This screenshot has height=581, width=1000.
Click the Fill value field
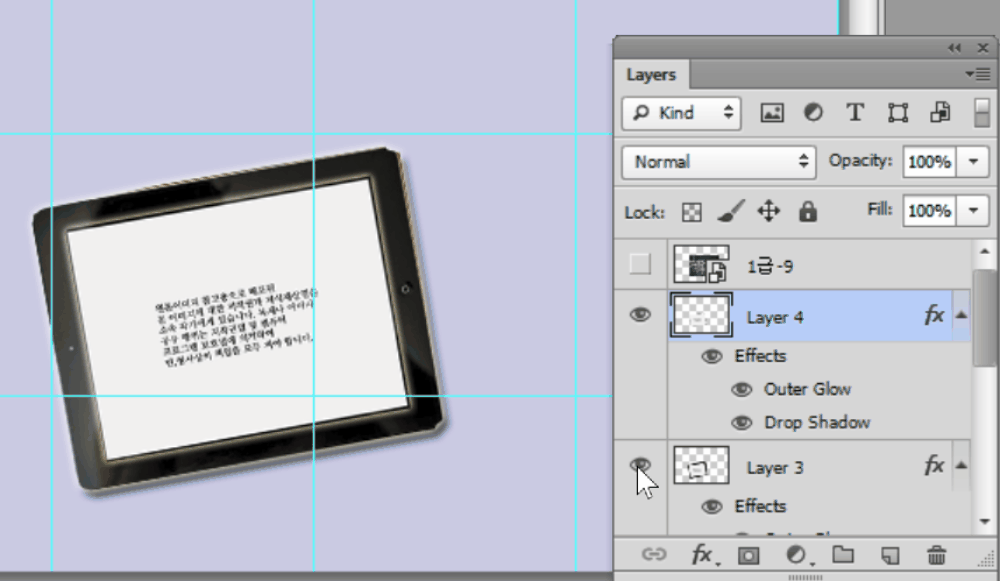pyautogui.click(x=929, y=210)
